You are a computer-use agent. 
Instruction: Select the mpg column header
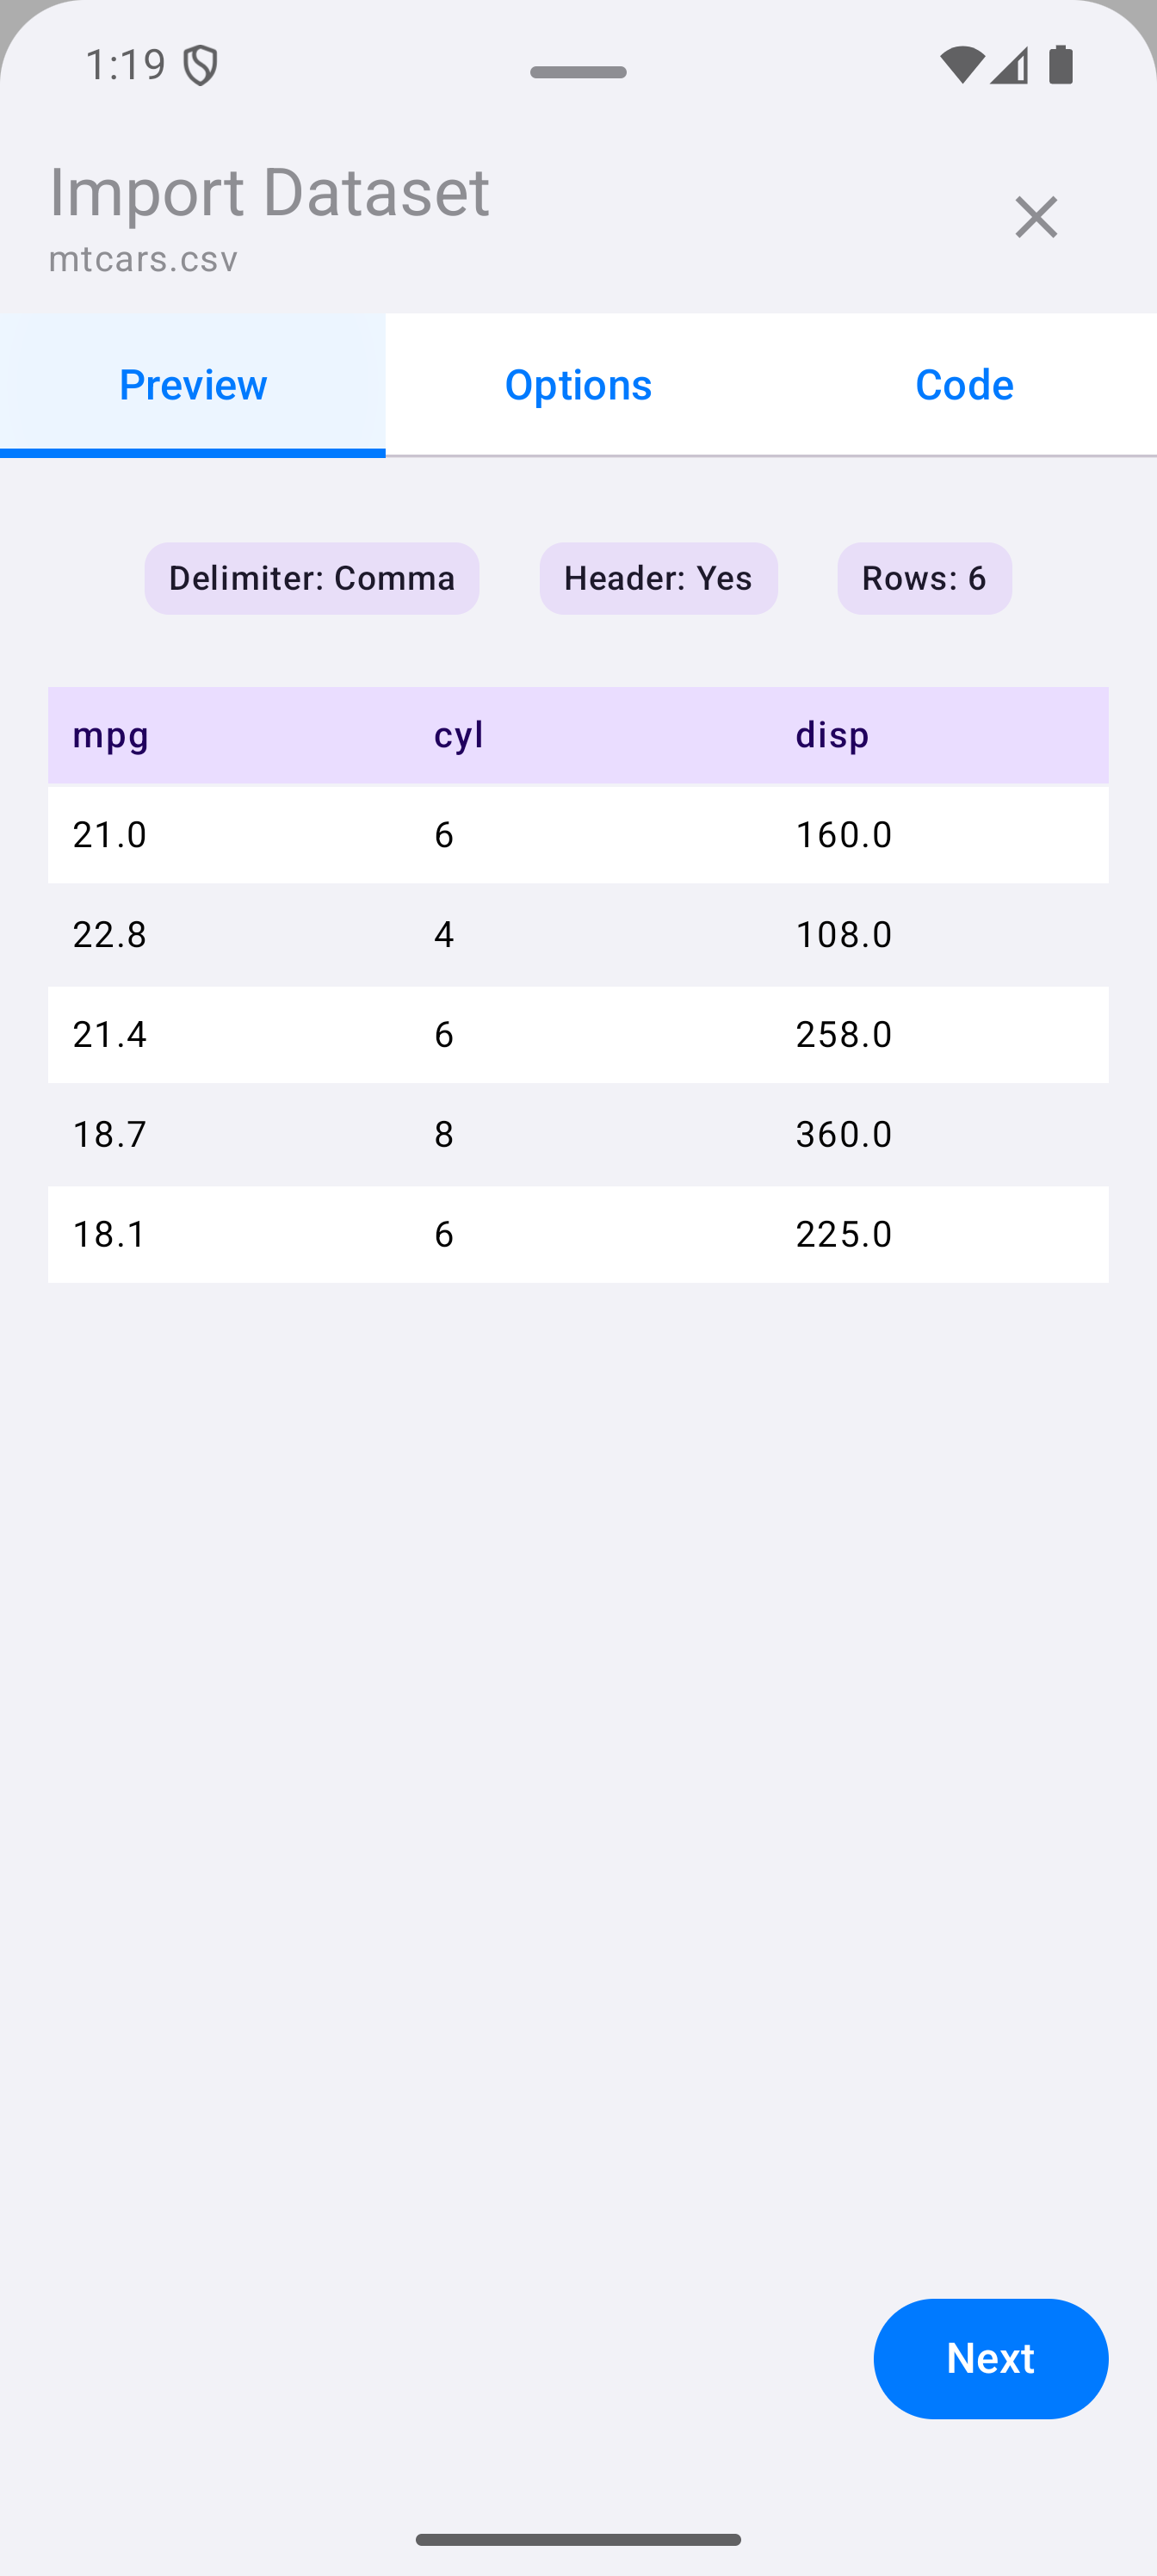click(111, 735)
